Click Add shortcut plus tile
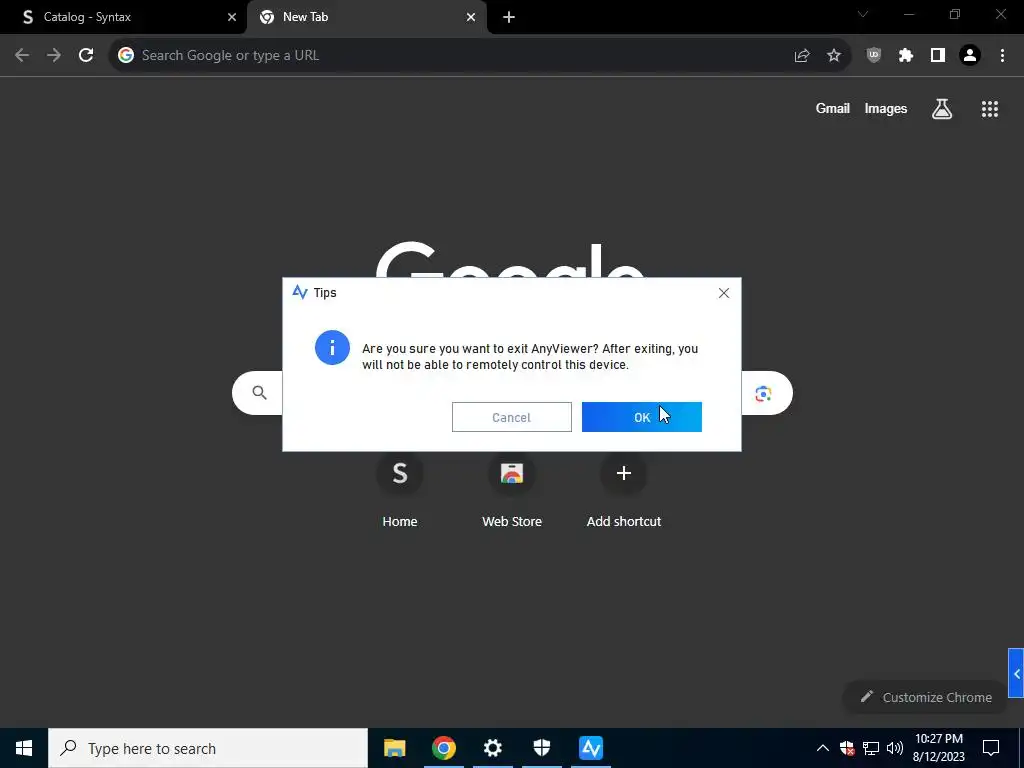 (624, 490)
